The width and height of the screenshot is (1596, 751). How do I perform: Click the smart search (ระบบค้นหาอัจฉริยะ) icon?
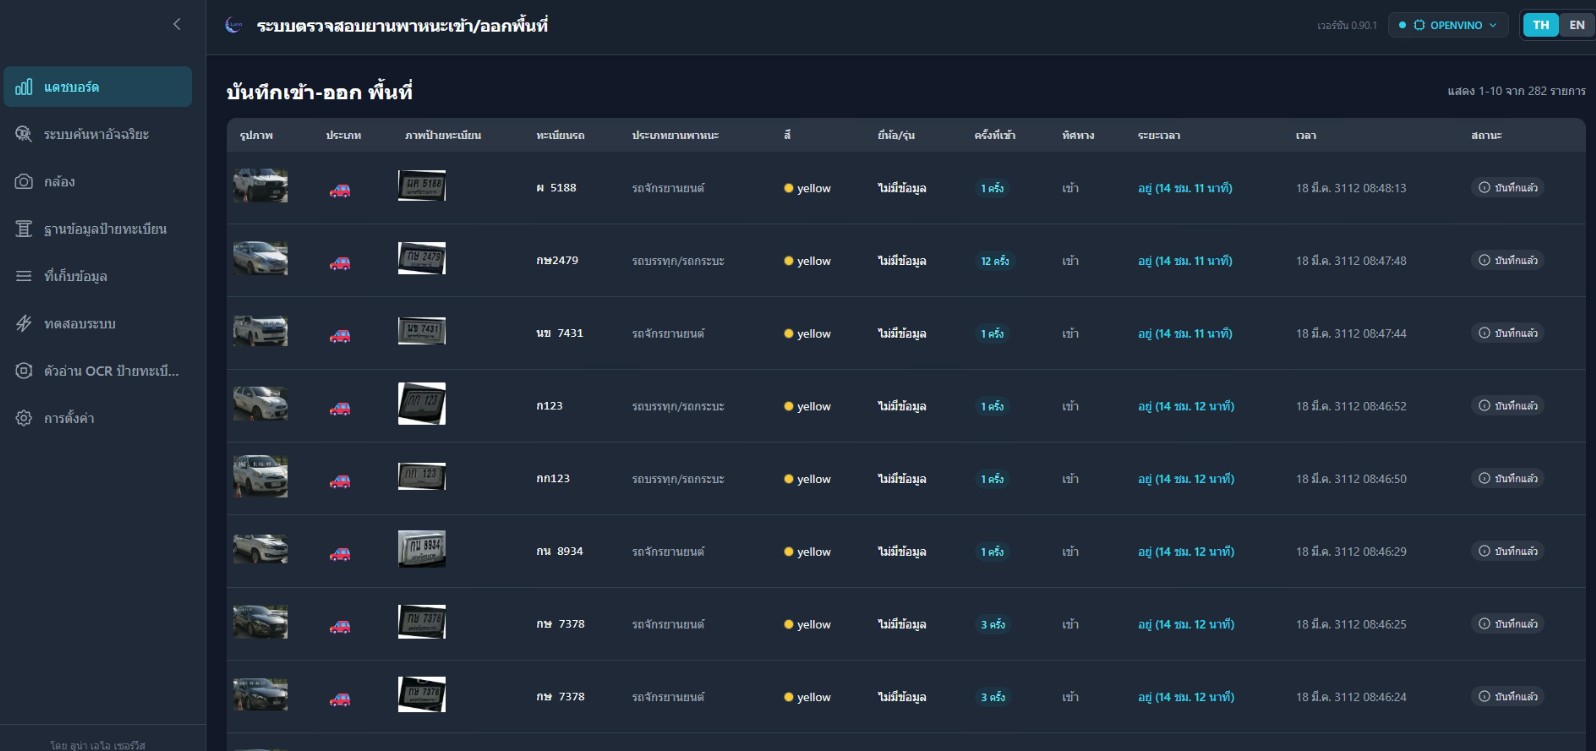click(x=24, y=134)
